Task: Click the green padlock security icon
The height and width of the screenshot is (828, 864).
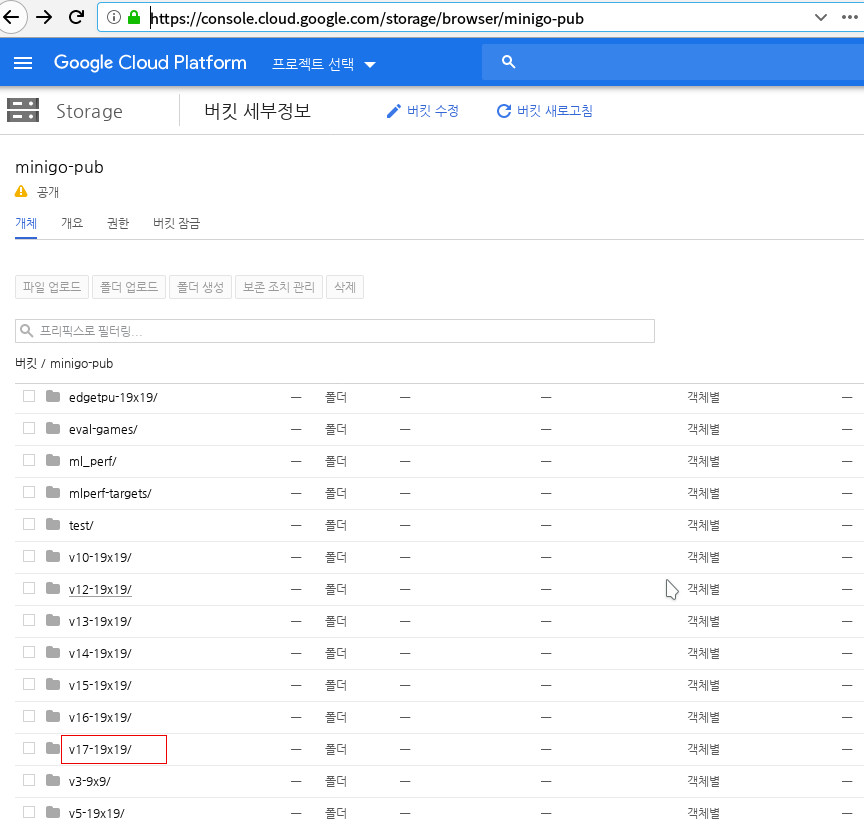Action: coord(134,18)
